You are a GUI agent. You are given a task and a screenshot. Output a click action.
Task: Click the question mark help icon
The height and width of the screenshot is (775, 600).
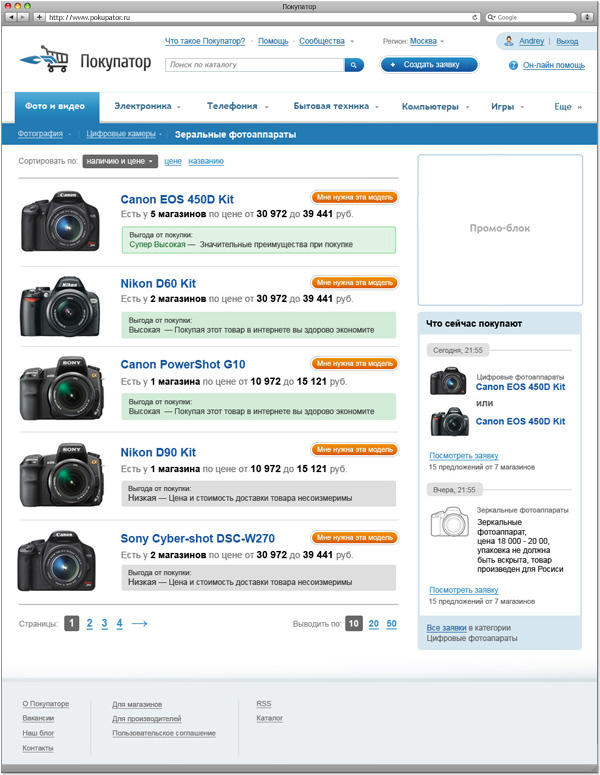point(514,65)
